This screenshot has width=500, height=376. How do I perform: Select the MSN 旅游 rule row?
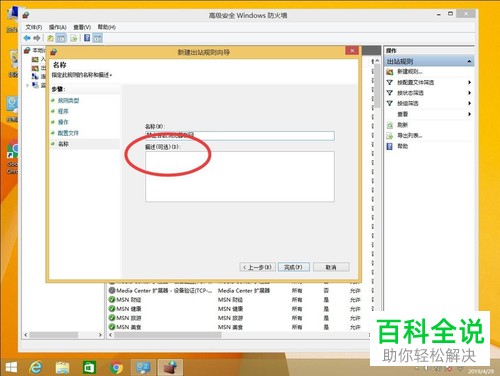(238, 318)
